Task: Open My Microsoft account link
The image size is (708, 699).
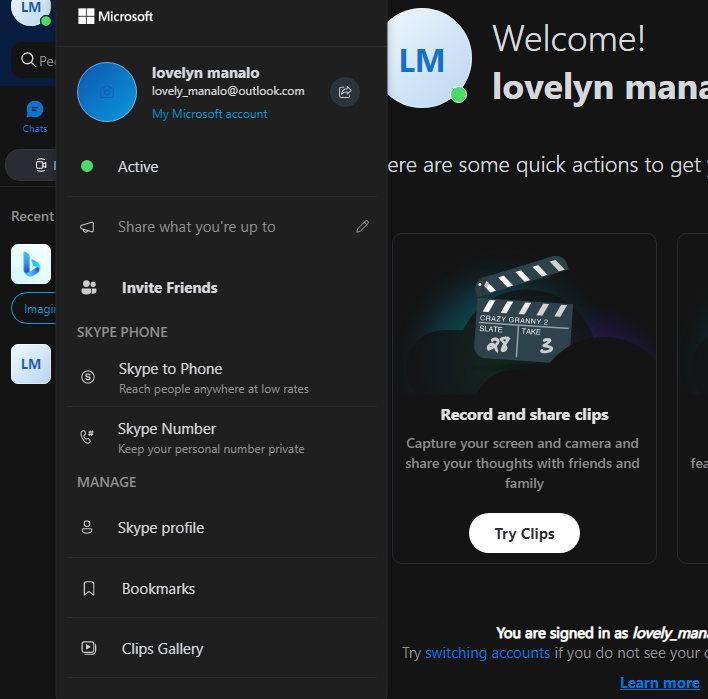Action: pyautogui.click(x=210, y=114)
